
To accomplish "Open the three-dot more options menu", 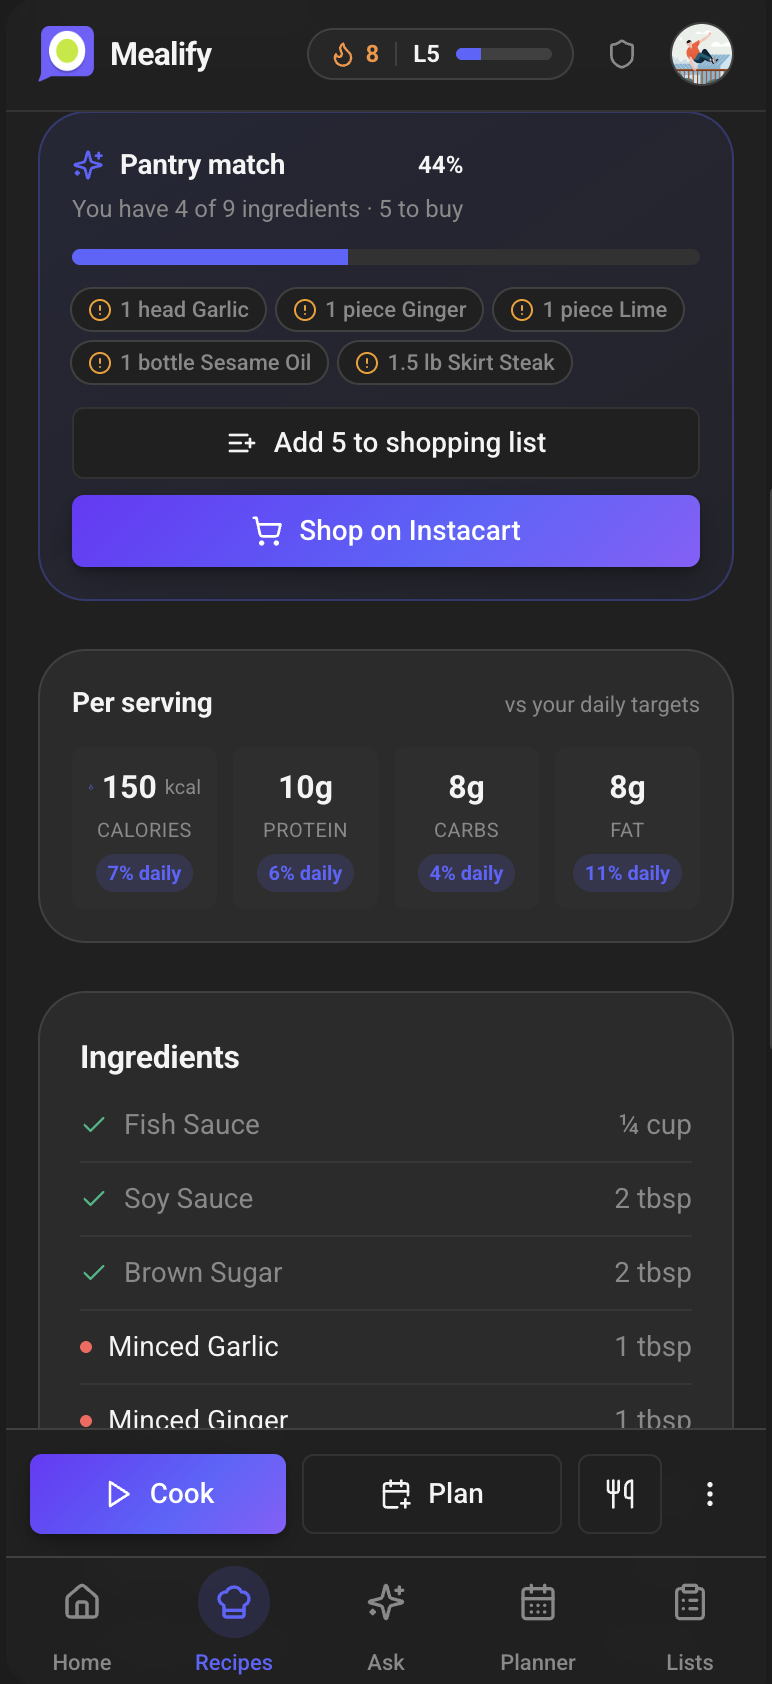I will [x=710, y=1494].
